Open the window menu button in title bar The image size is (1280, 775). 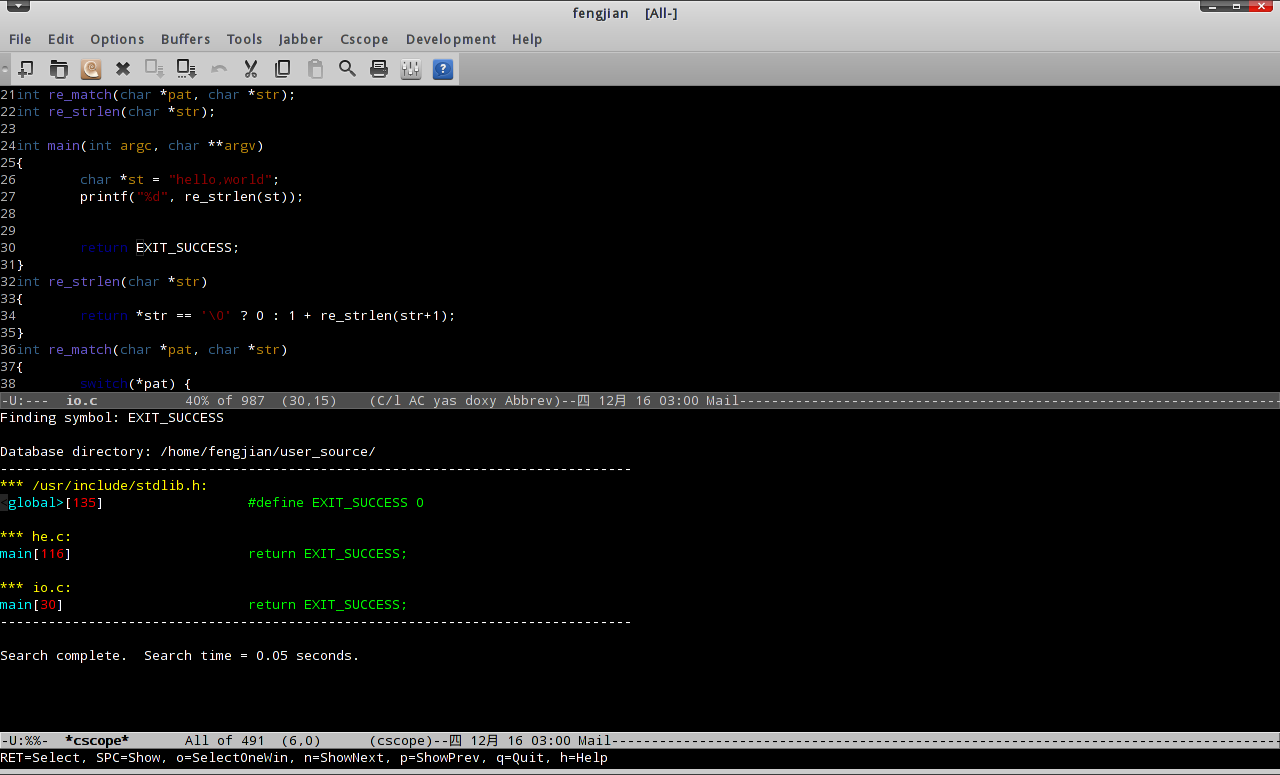17,7
